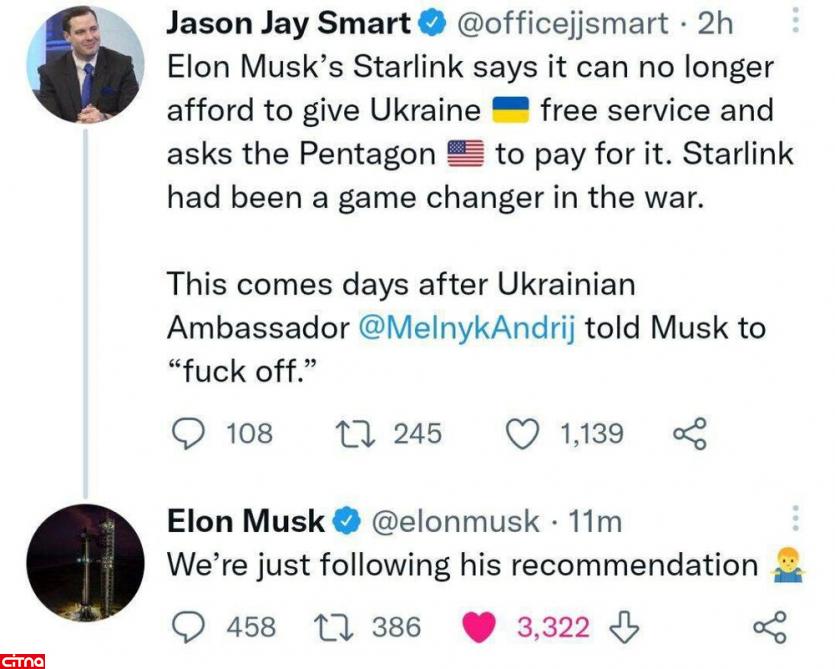This screenshot has width=835, height=669.
Task: Share Jason Jay Smart's tweet
Action: (690, 433)
